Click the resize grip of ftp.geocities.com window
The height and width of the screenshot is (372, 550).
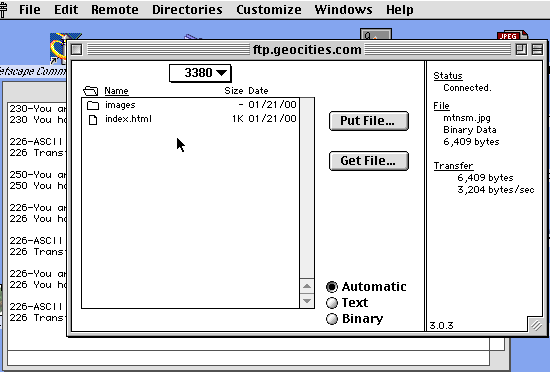point(536,325)
